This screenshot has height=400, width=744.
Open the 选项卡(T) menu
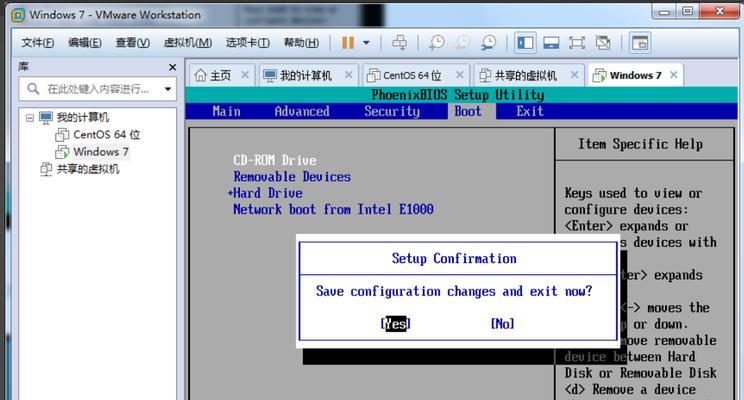click(x=247, y=43)
